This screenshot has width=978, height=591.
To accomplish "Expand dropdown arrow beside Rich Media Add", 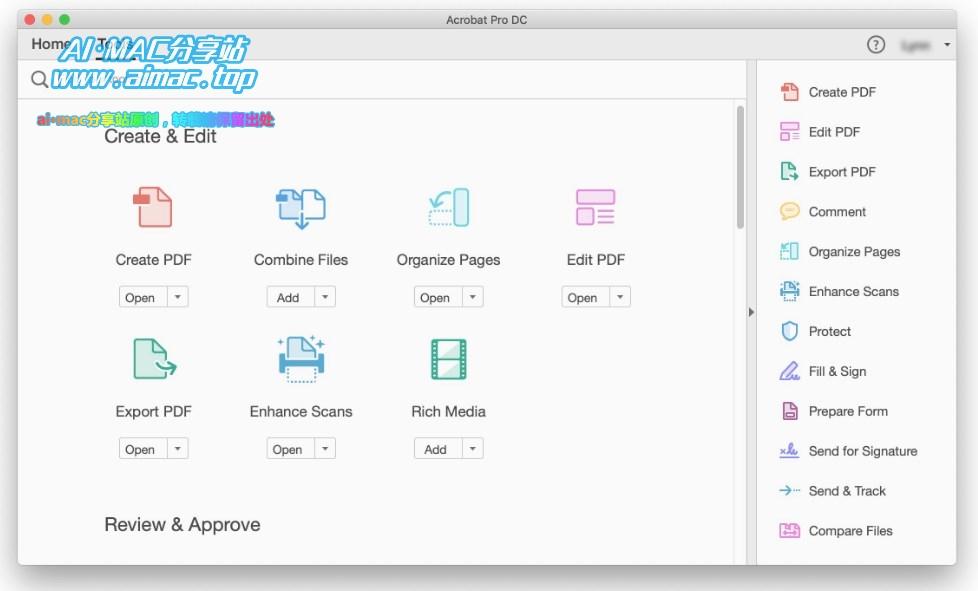I will 473,448.
